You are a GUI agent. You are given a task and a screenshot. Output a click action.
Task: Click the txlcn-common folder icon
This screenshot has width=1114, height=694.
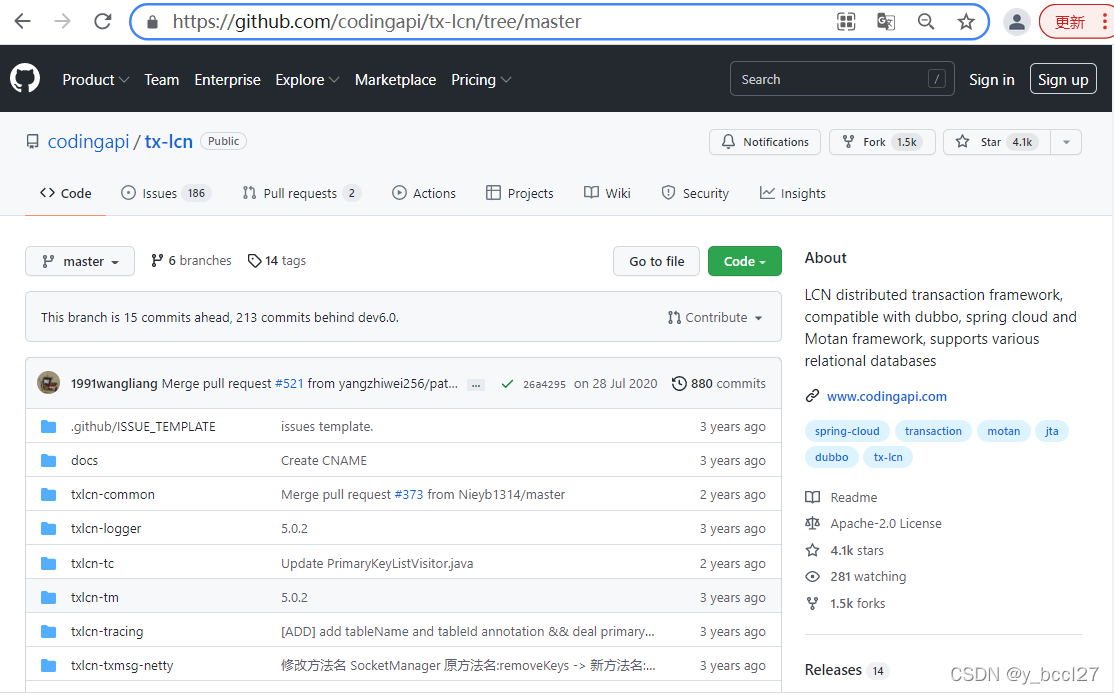point(48,494)
